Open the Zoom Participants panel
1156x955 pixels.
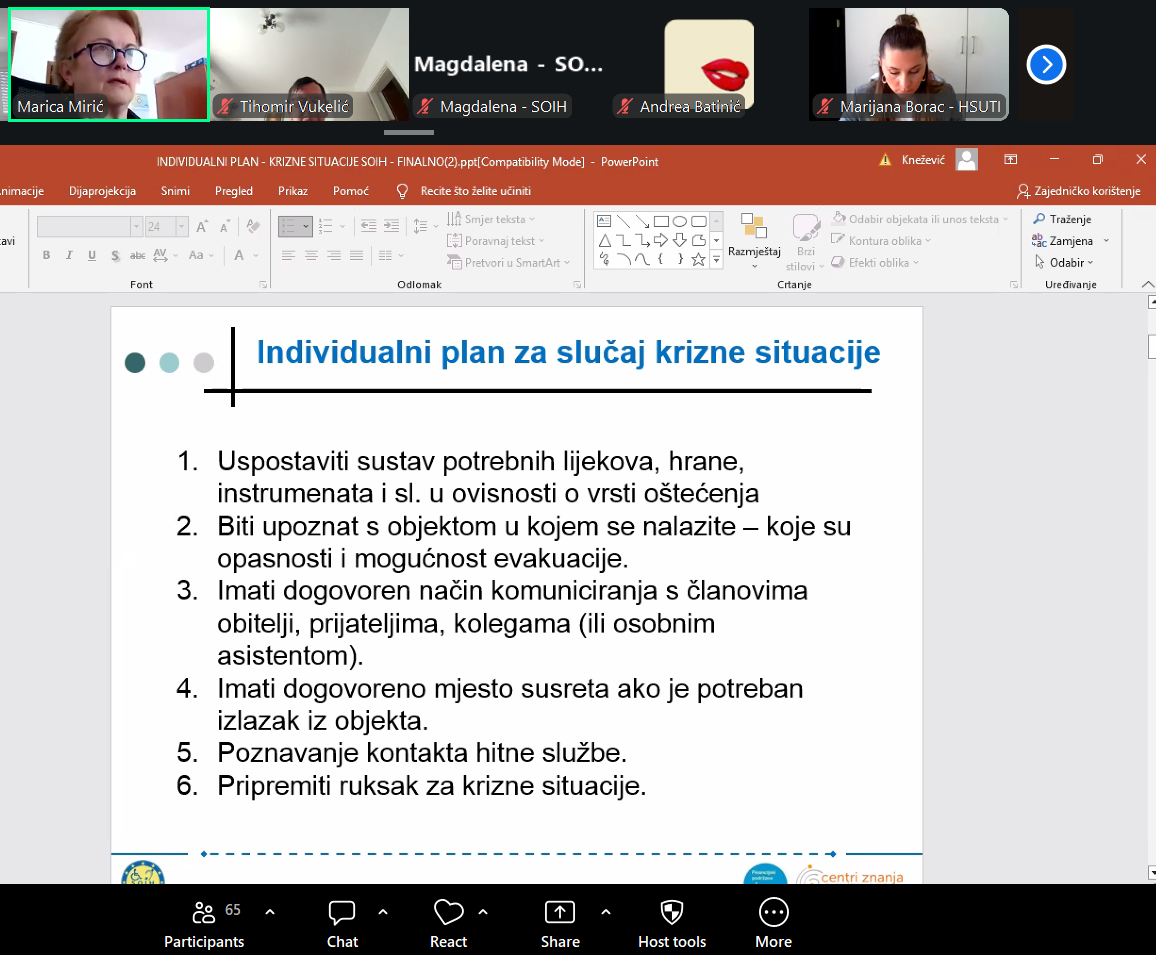204,922
